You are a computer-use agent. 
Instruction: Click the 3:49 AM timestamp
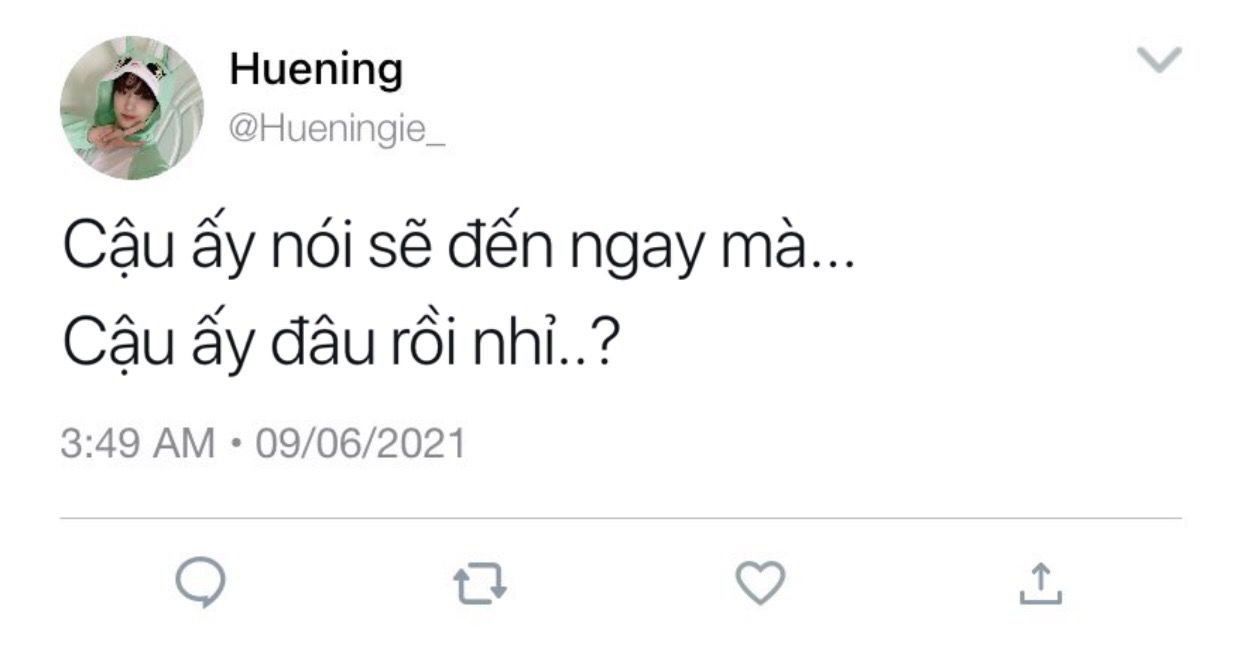tap(138, 444)
